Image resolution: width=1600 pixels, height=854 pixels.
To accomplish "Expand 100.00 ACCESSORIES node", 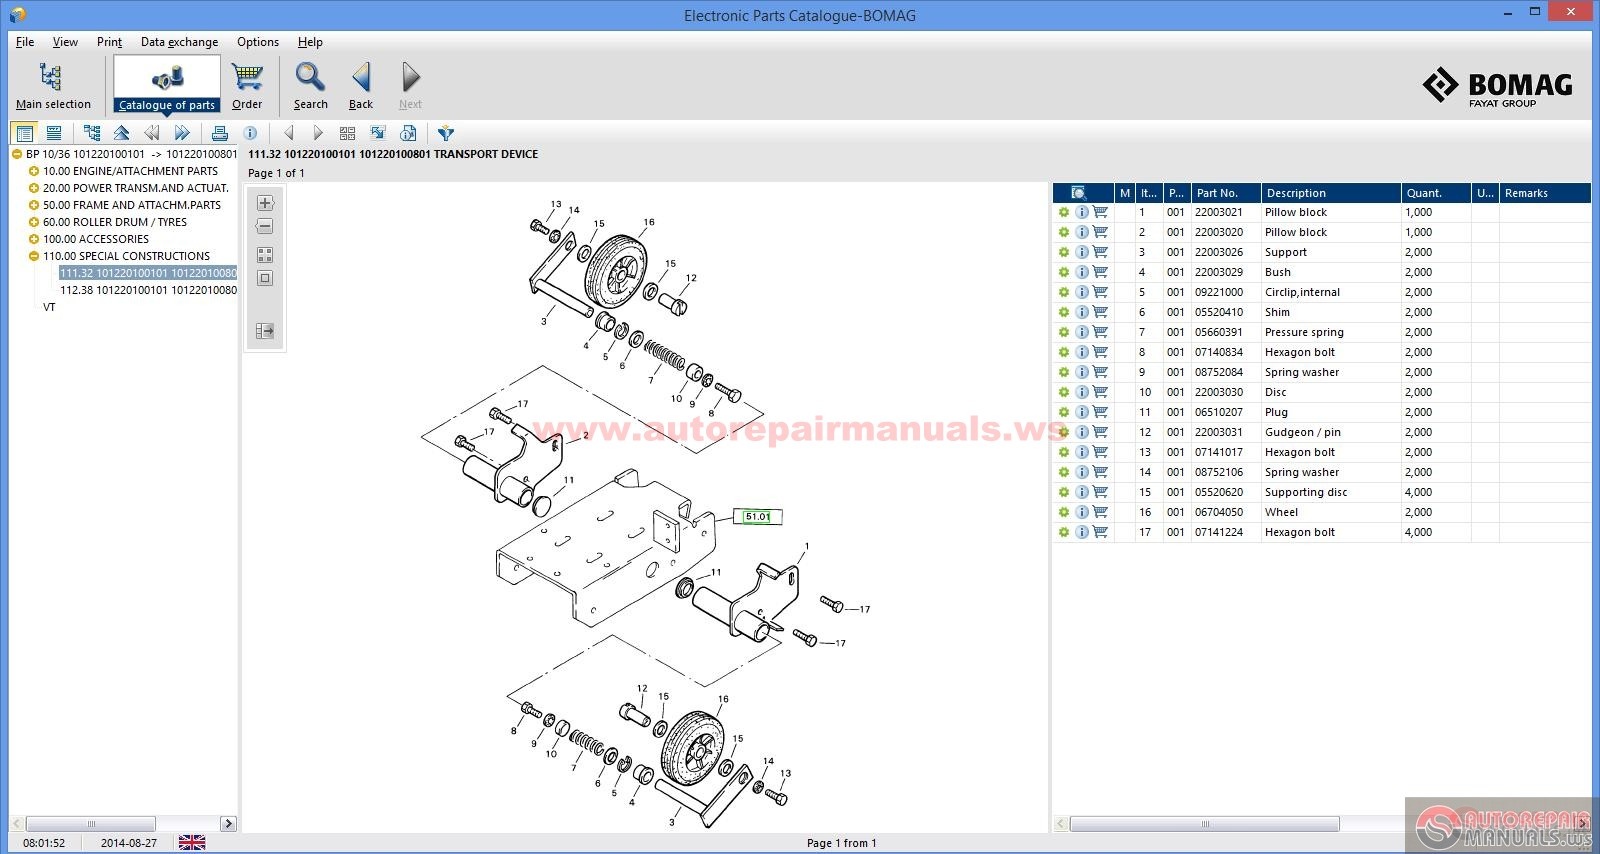I will click(x=34, y=239).
